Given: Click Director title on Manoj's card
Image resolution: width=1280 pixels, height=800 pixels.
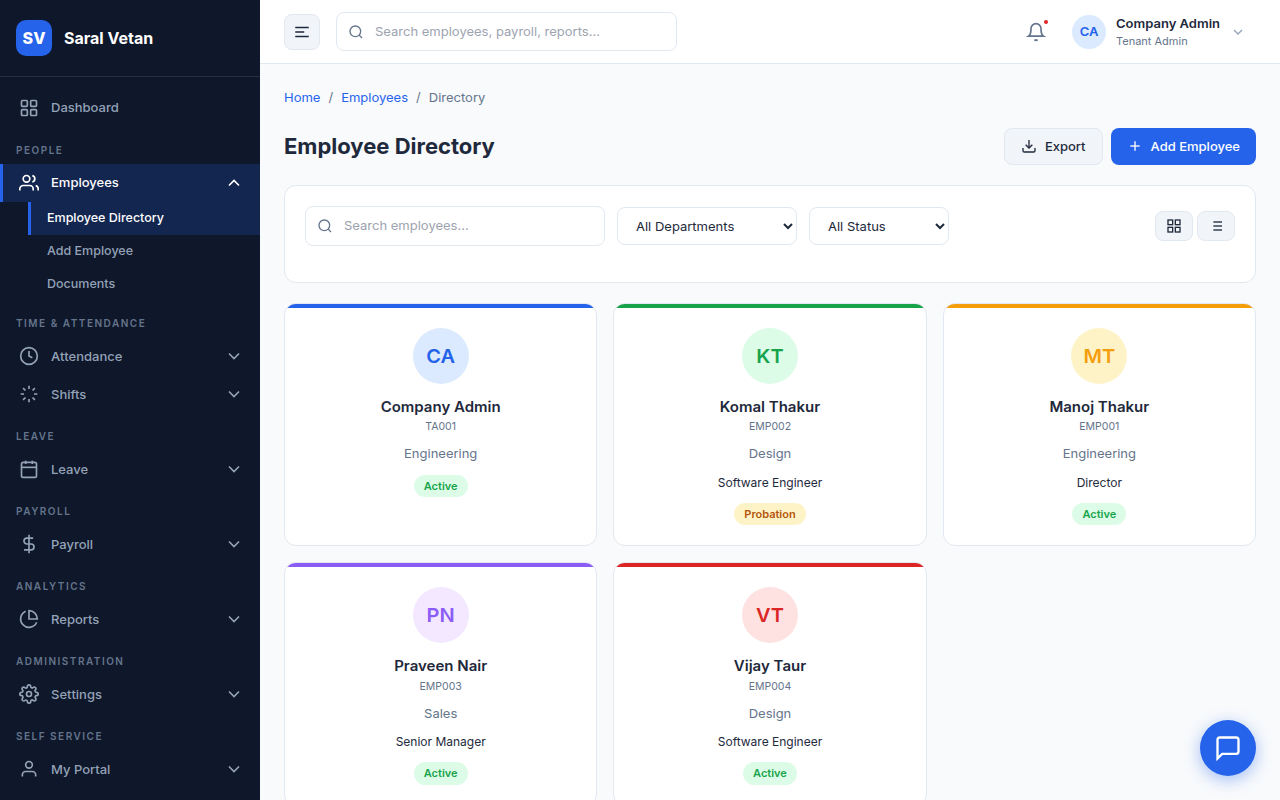Looking at the screenshot, I should [x=1099, y=483].
